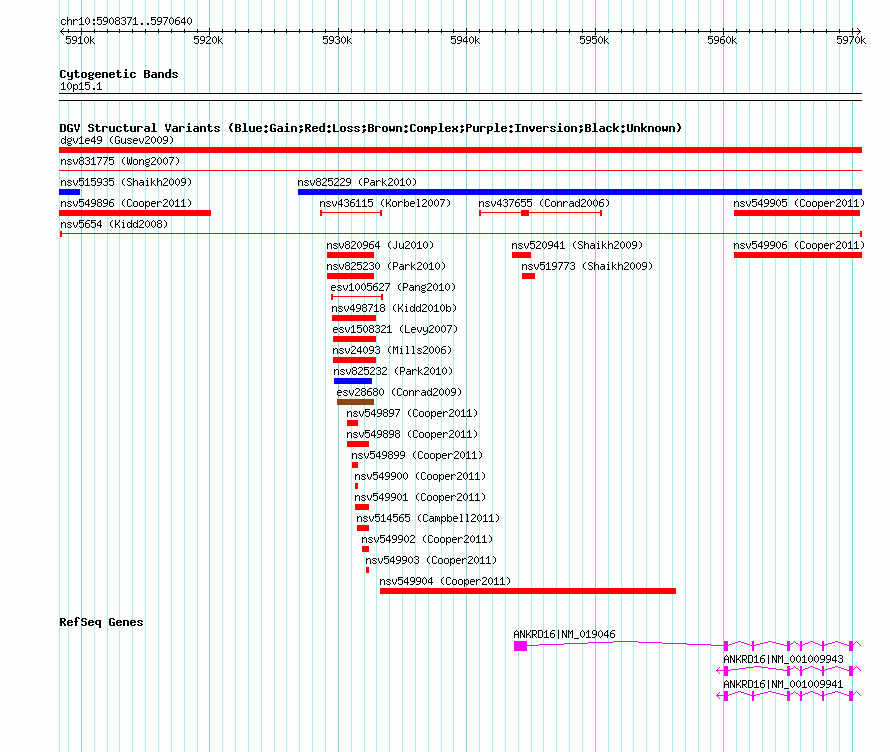Click nsv549896 (Cooper2011) label

tap(126, 203)
